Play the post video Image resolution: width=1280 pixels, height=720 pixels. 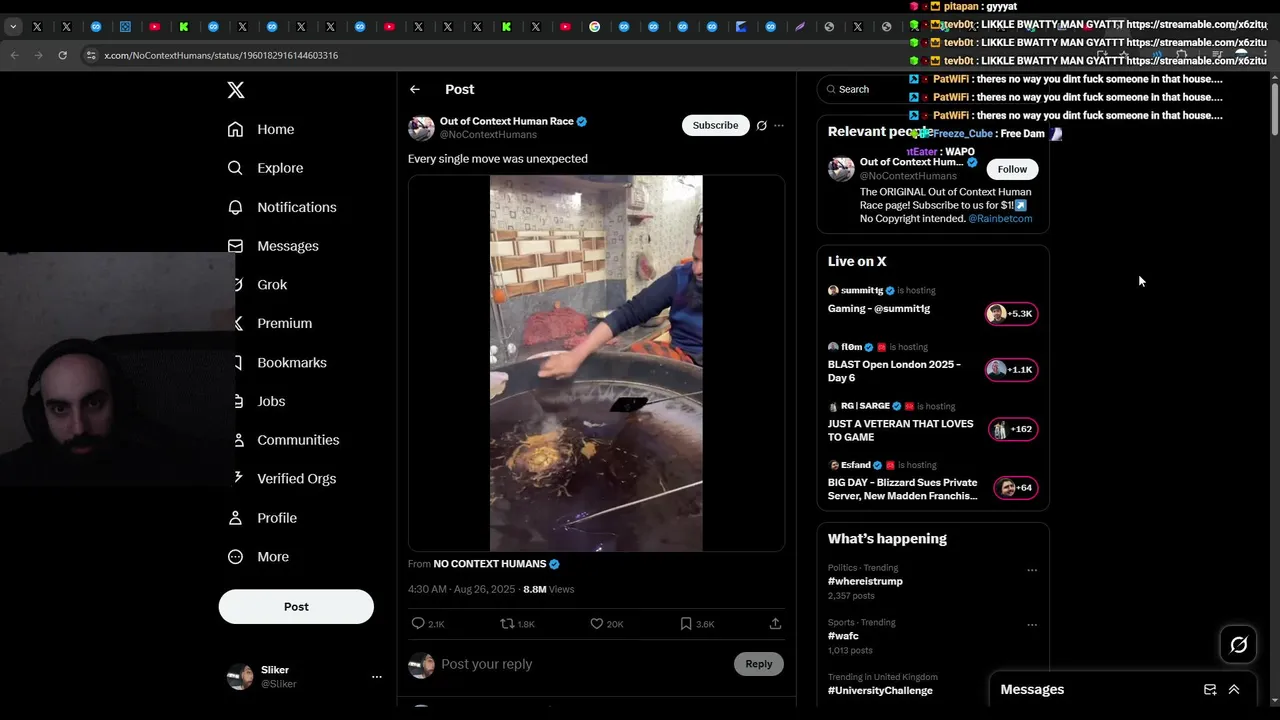pos(596,363)
